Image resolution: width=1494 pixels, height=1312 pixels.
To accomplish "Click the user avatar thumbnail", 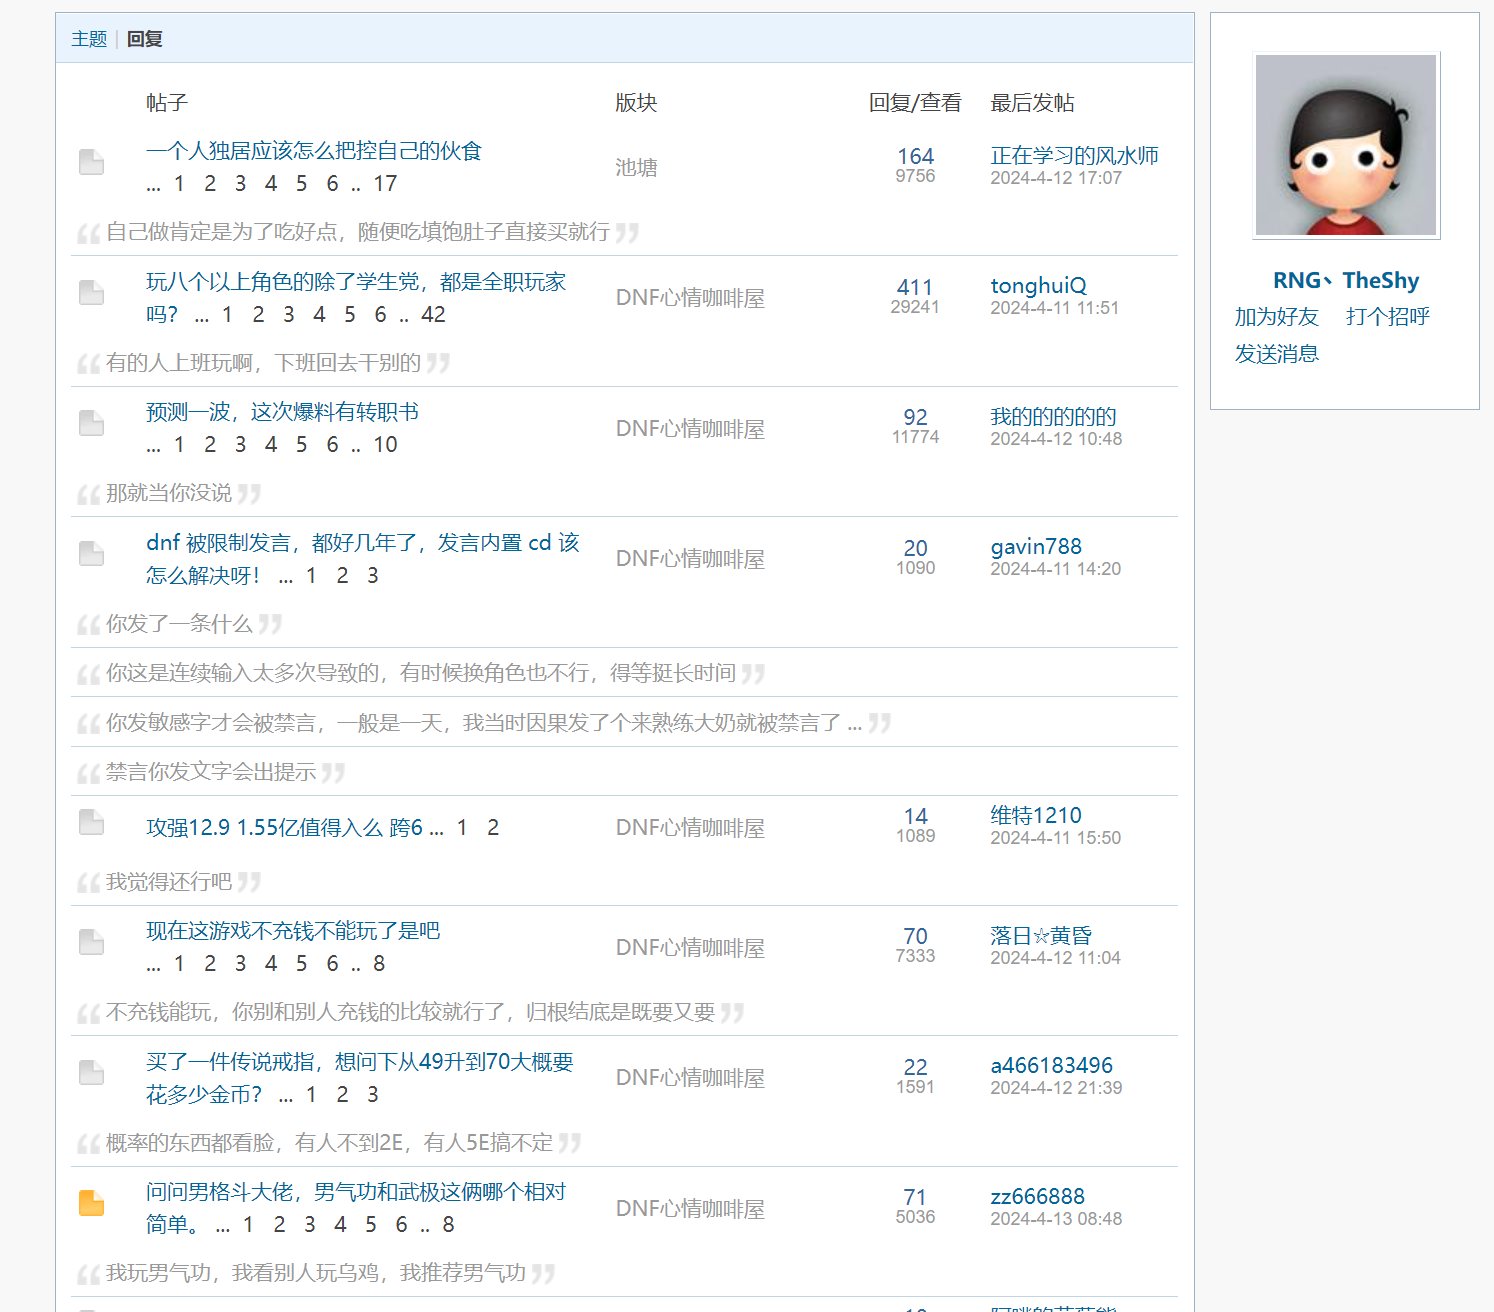I will tap(1346, 145).
